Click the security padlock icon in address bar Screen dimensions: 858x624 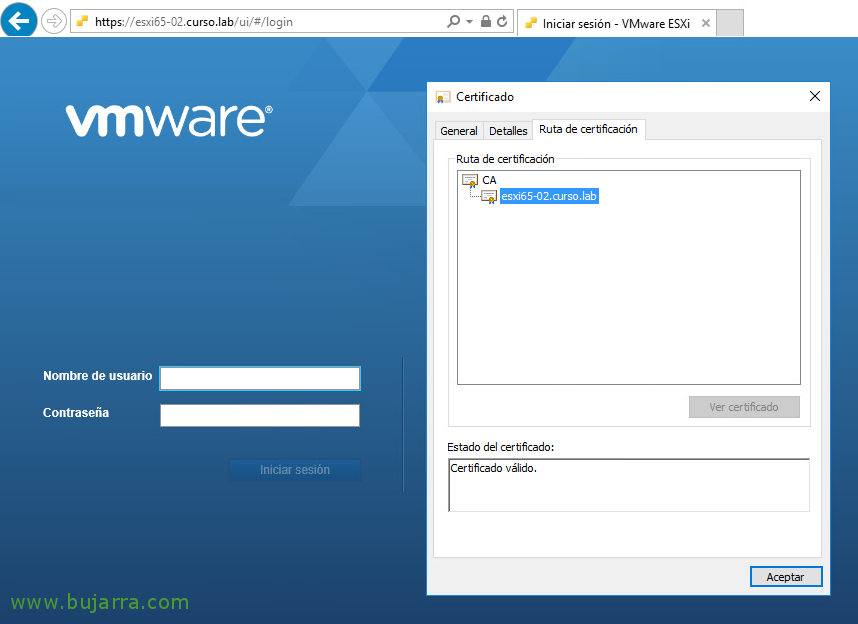pos(485,21)
